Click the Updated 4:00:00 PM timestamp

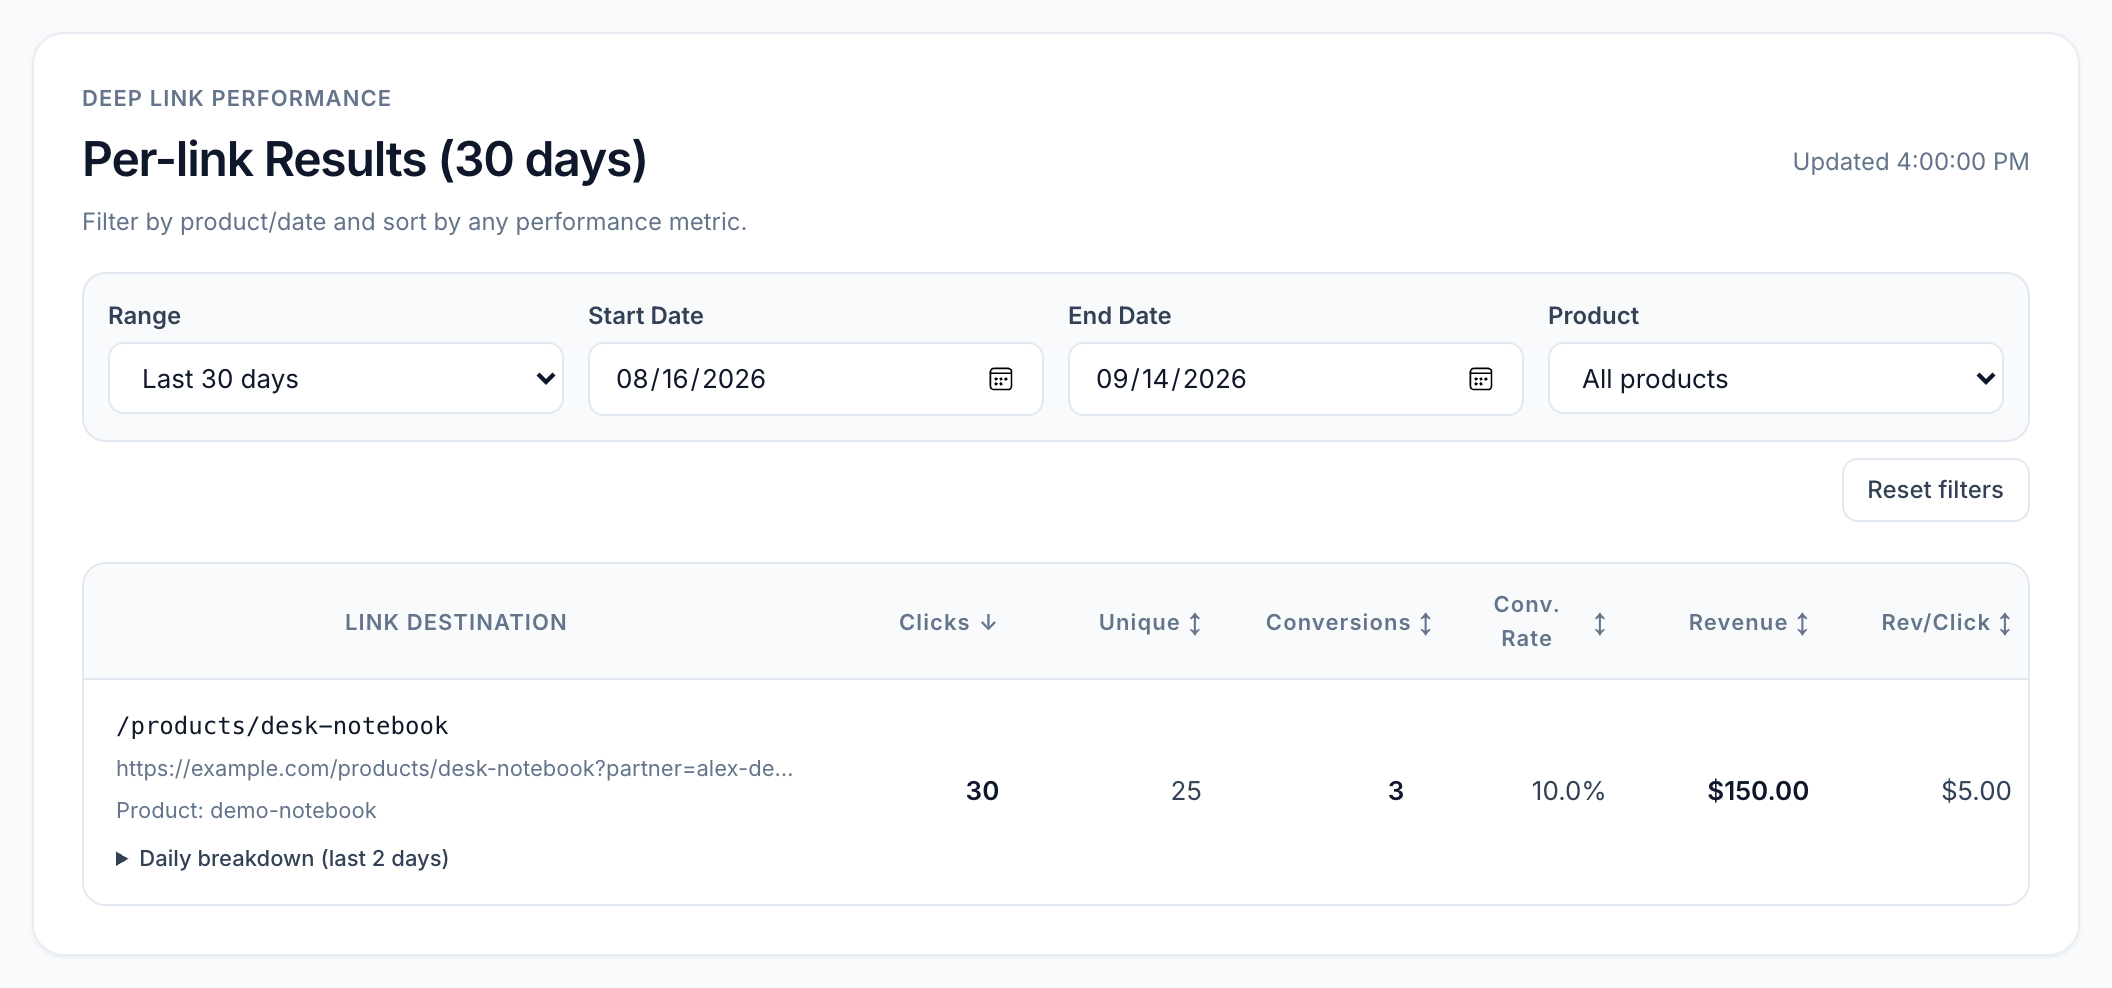[x=1911, y=162]
